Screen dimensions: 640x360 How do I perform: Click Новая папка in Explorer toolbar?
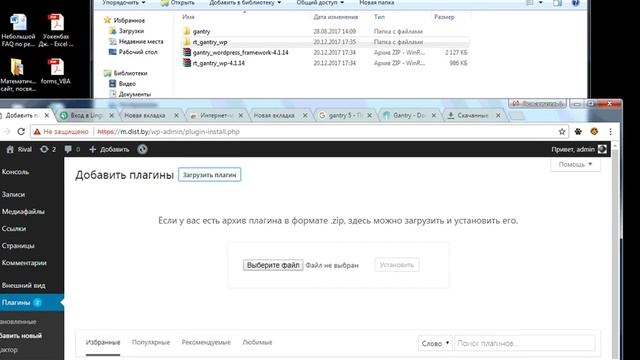pos(376,3)
